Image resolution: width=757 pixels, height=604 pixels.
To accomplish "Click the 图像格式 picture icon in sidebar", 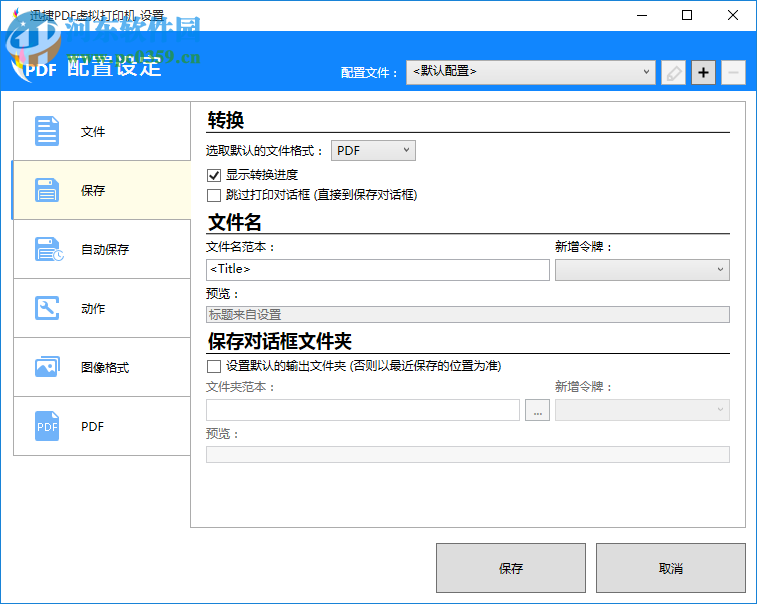I will [47, 367].
